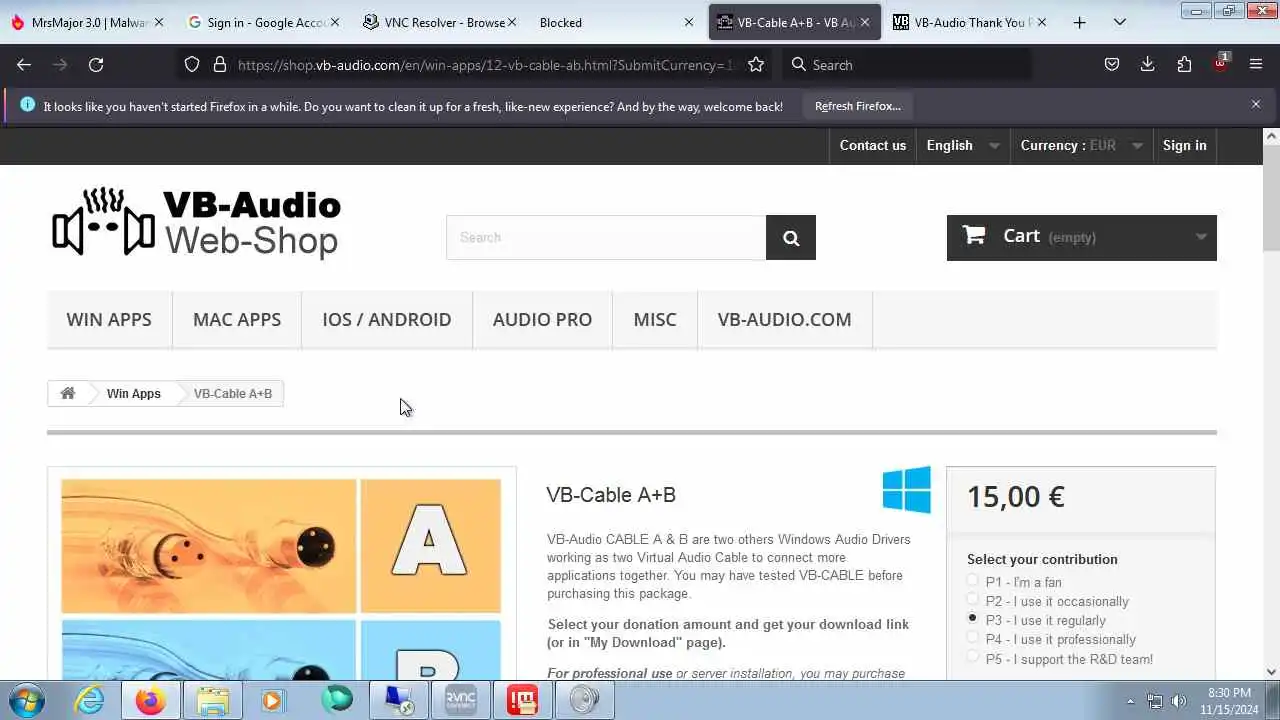The image size is (1280, 720).
Task: Select P1 - I'm a fan
Action: point(973,581)
